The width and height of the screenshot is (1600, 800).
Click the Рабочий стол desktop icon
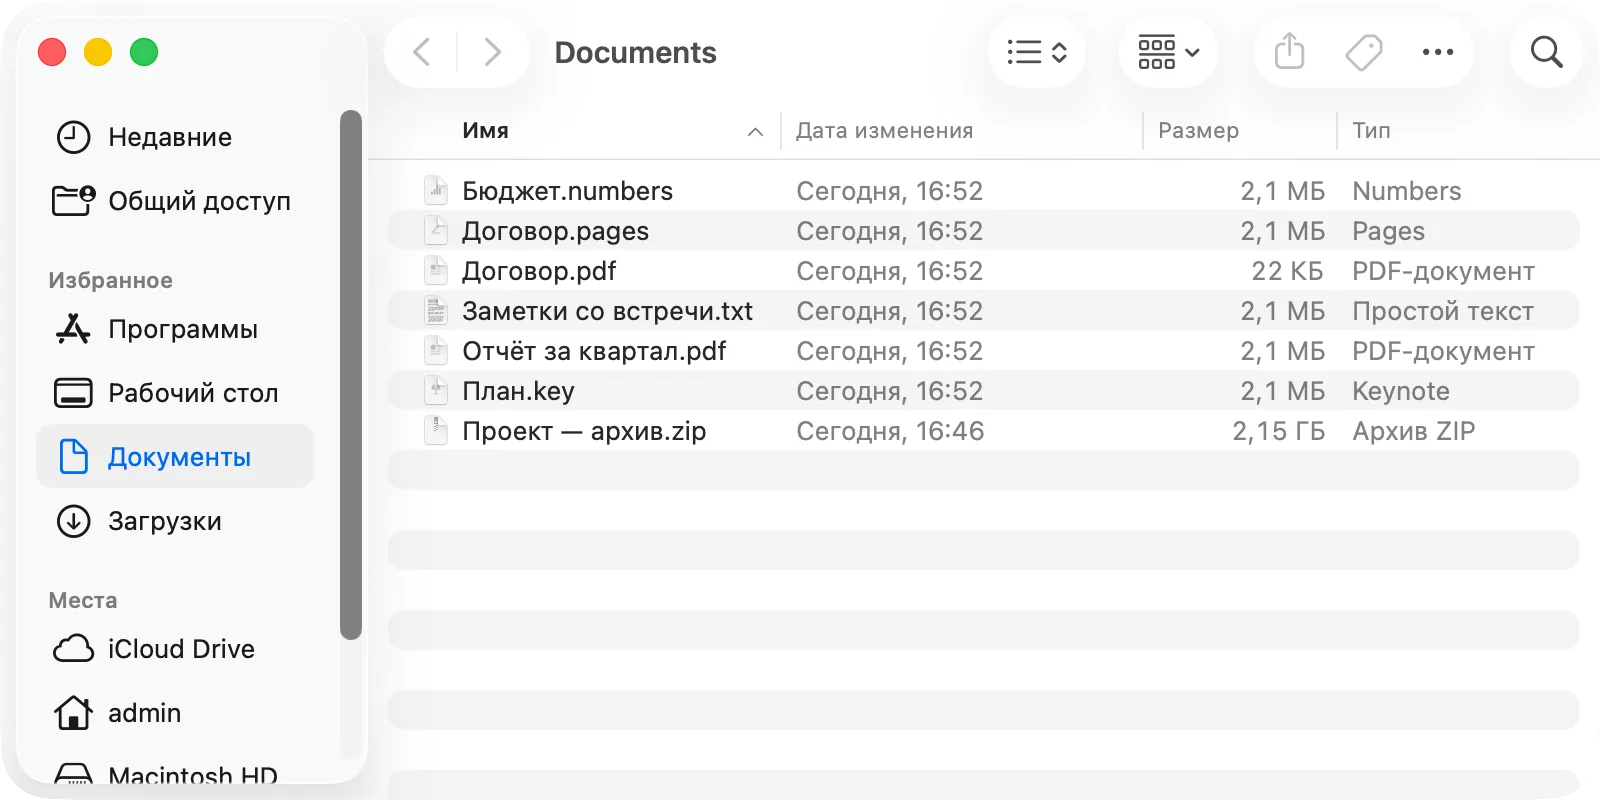pyautogui.click(x=73, y=393)
